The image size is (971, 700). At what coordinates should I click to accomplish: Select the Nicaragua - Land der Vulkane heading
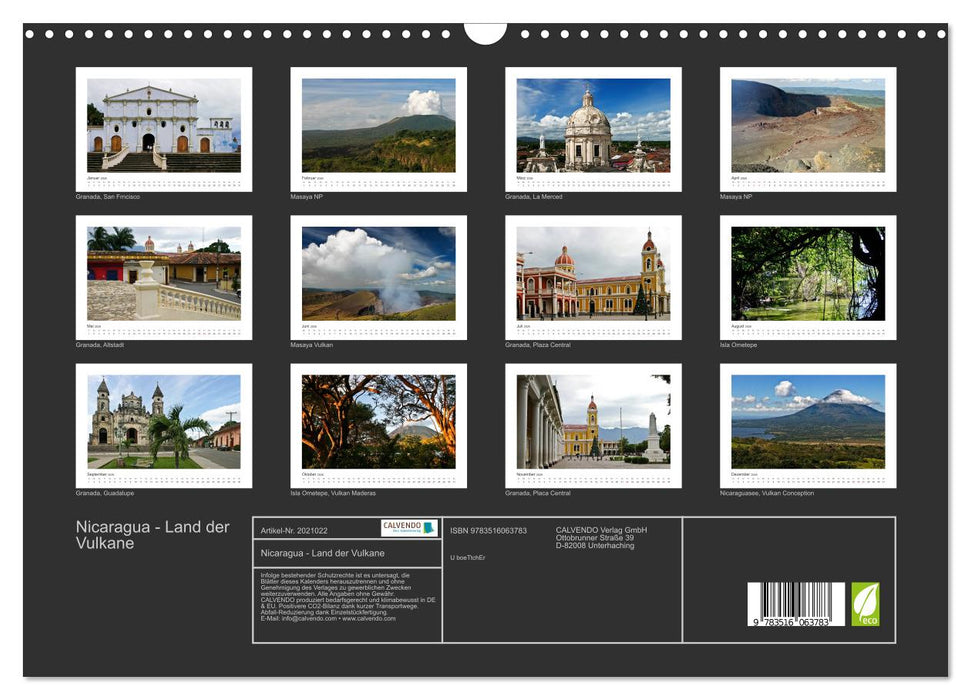coord(323,552)
